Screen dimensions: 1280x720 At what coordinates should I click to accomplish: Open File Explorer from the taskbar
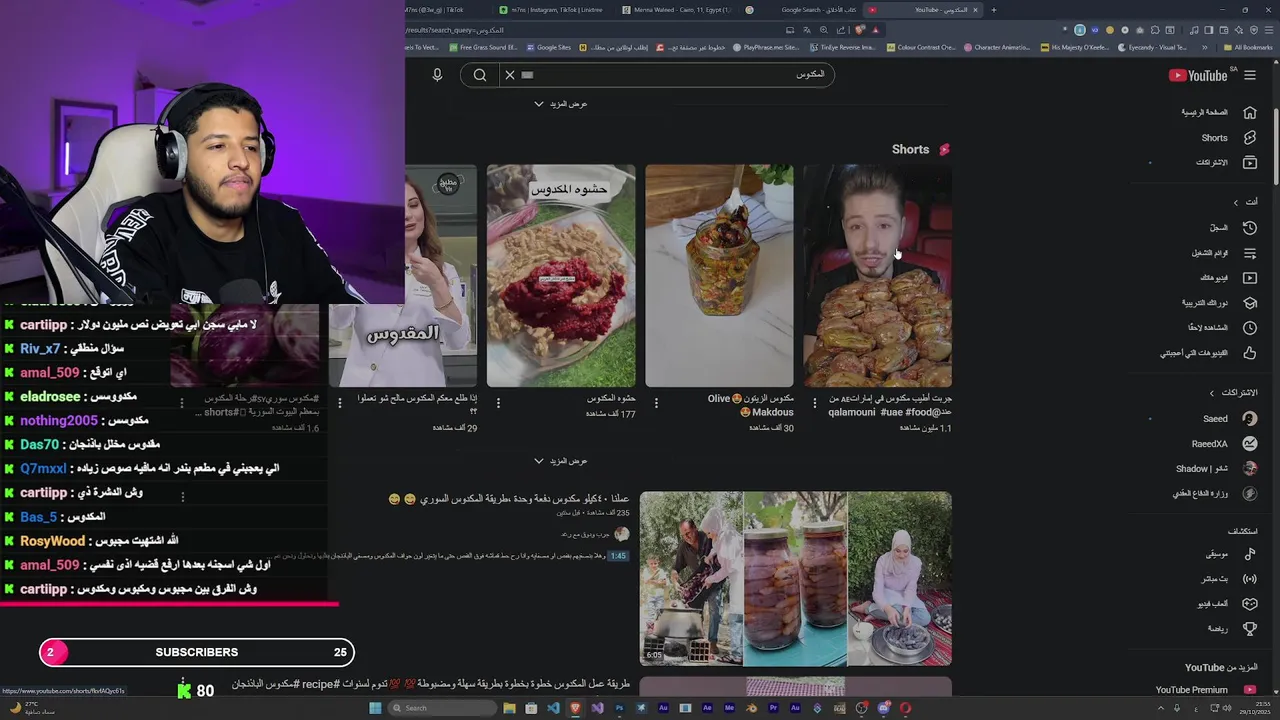coord(510,708)
